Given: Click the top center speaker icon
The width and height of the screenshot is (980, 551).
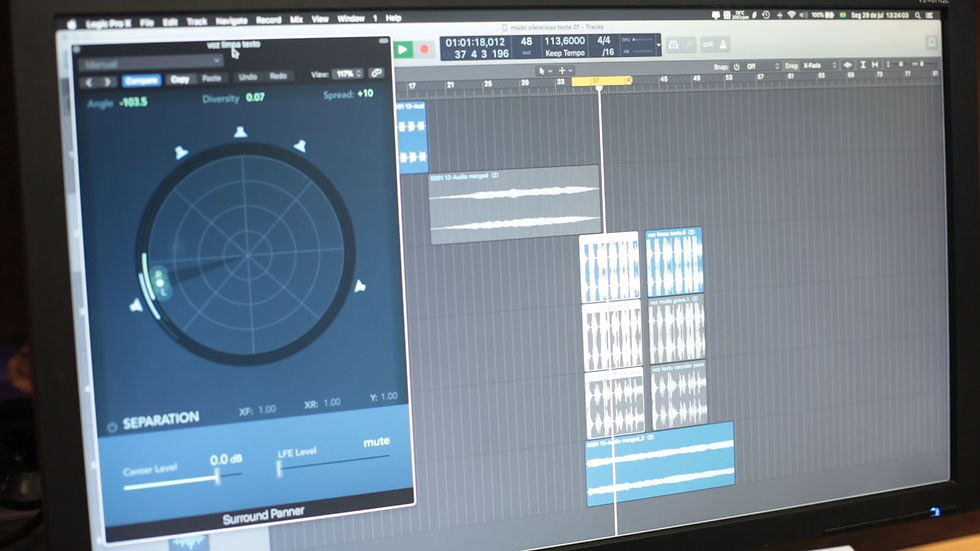Looking at the screenshot, I should [x=241, y=131].
